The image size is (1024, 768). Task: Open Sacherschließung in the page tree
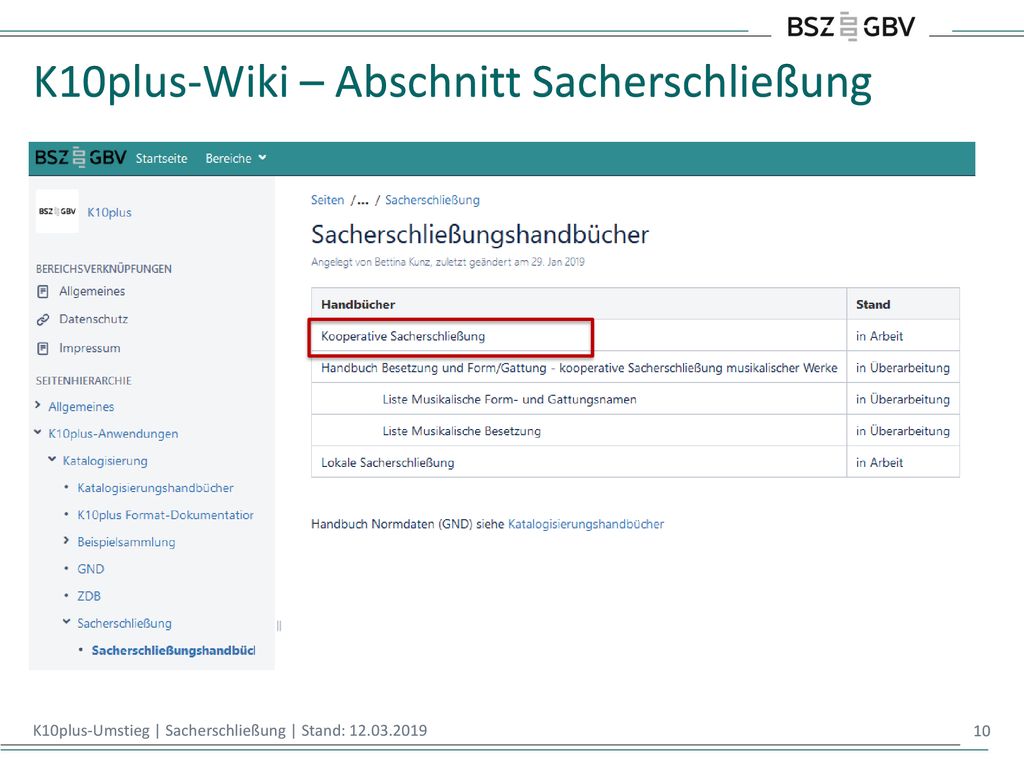(124, 623)
